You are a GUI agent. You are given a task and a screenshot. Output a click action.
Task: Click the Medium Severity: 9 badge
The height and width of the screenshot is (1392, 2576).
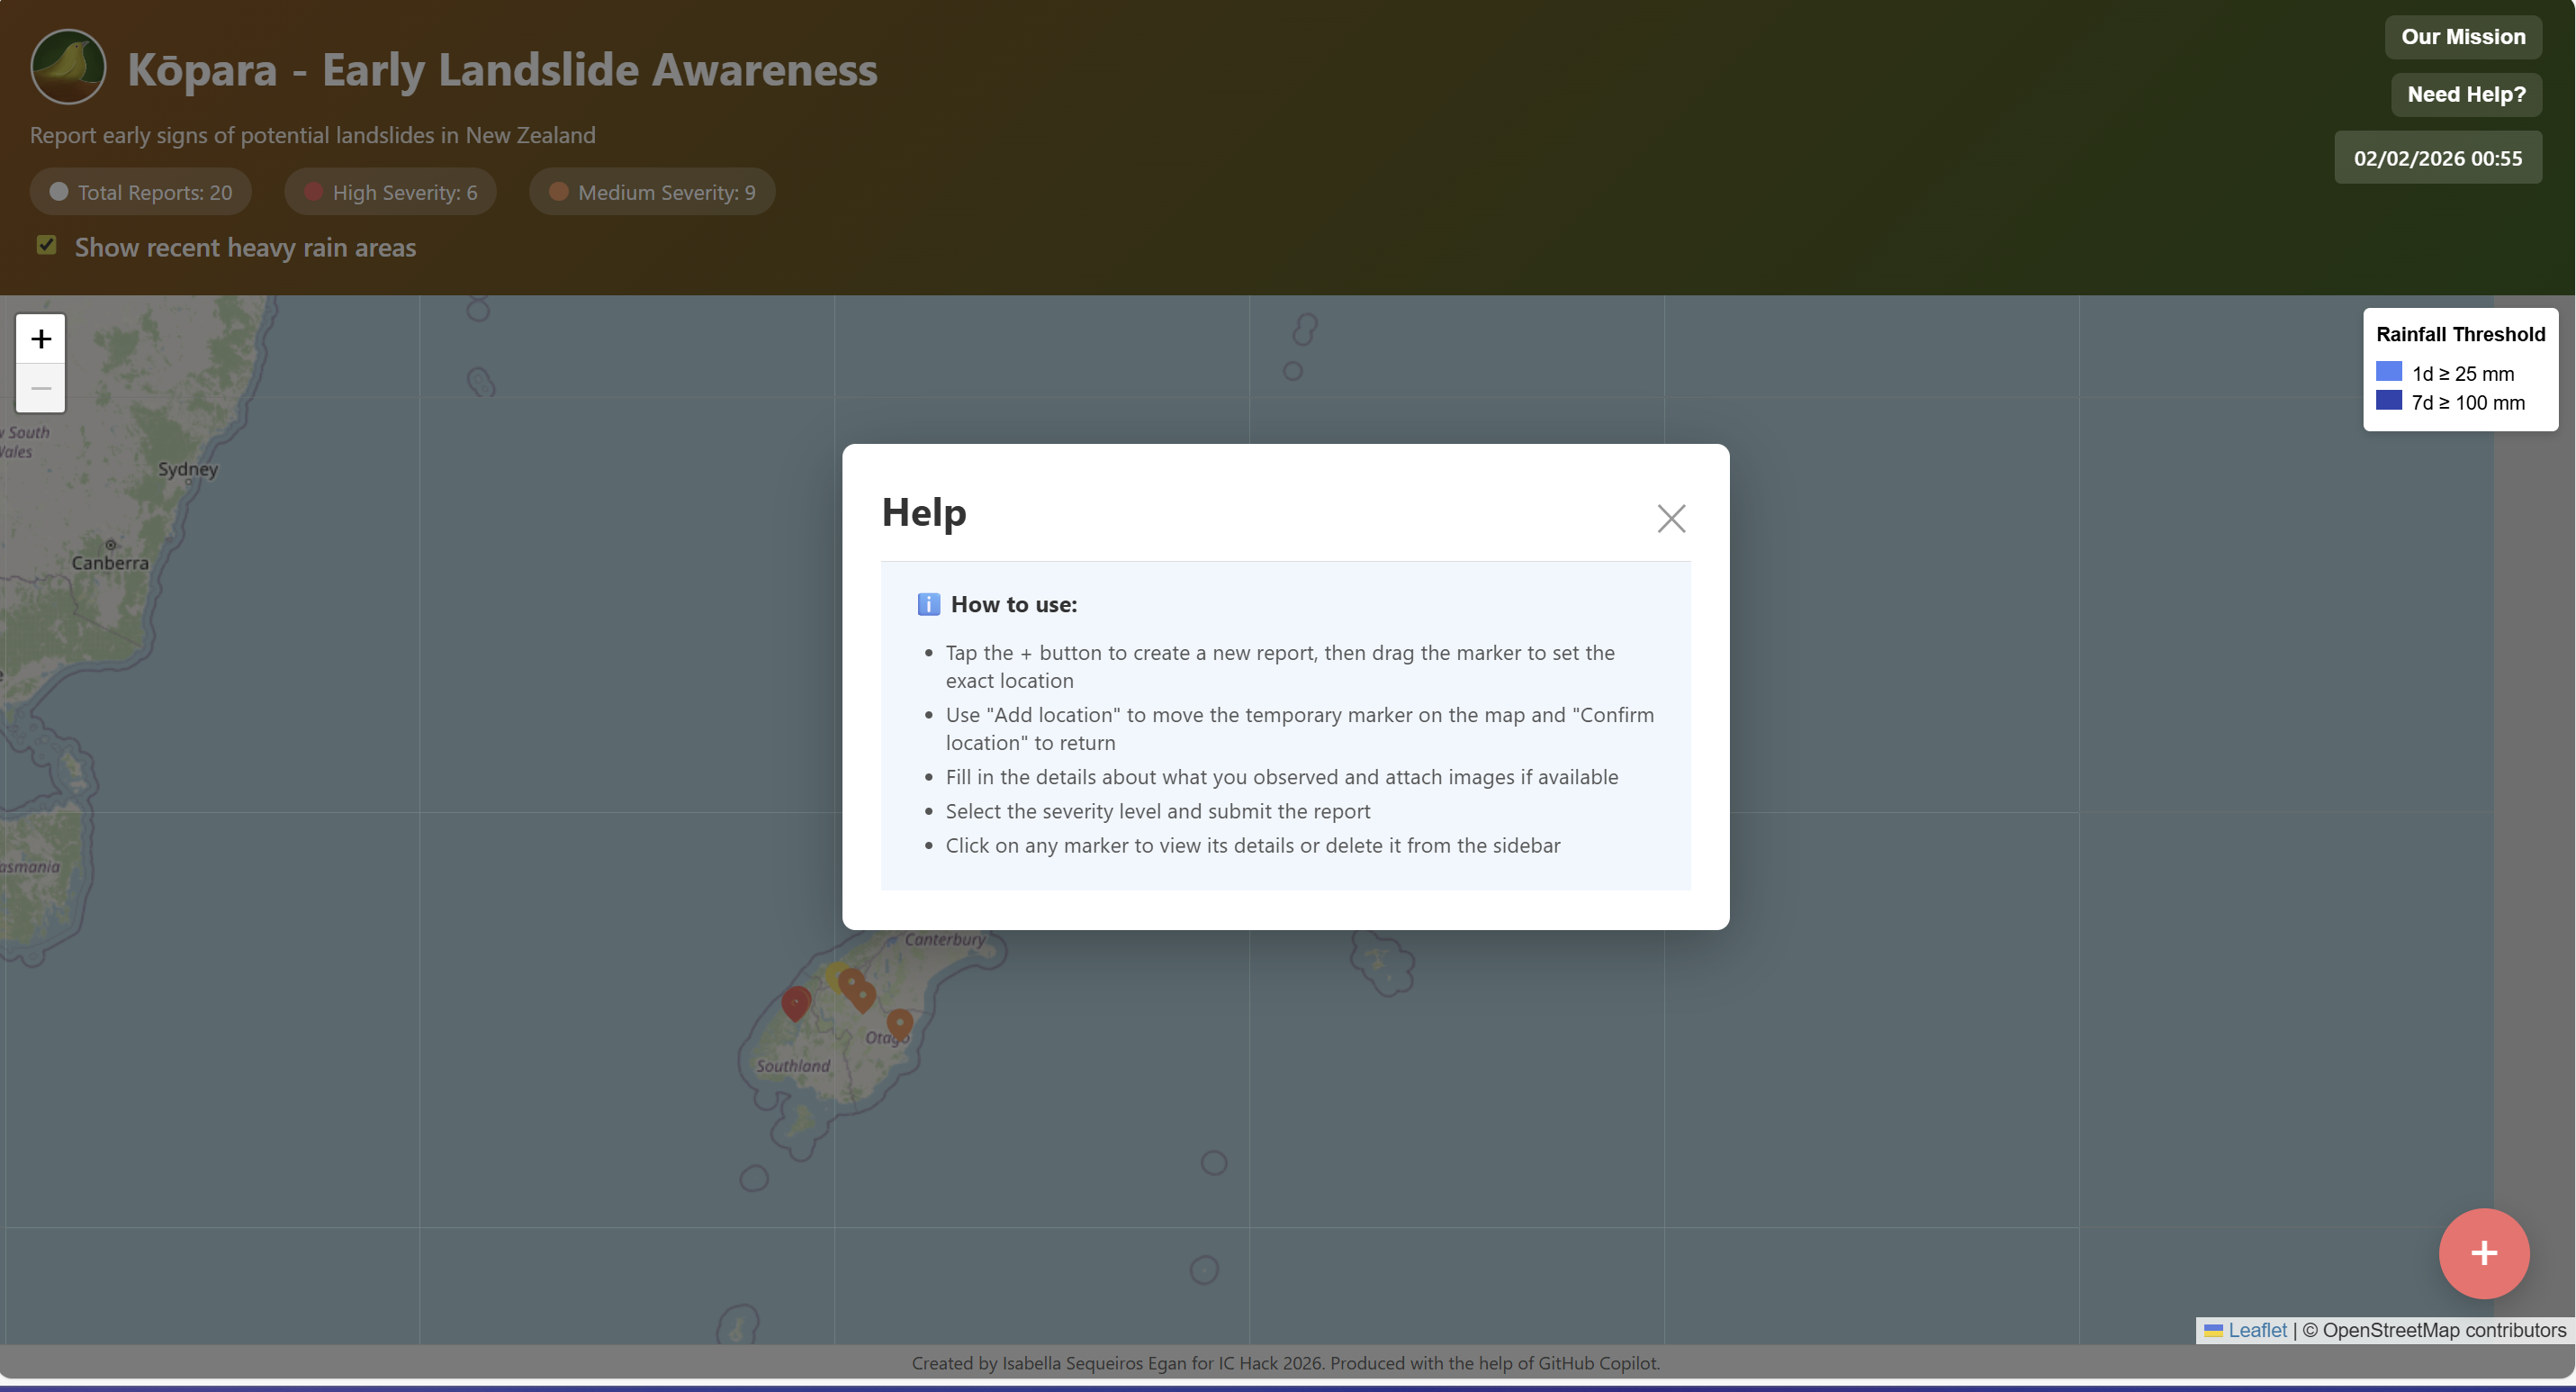click(652, 192)
